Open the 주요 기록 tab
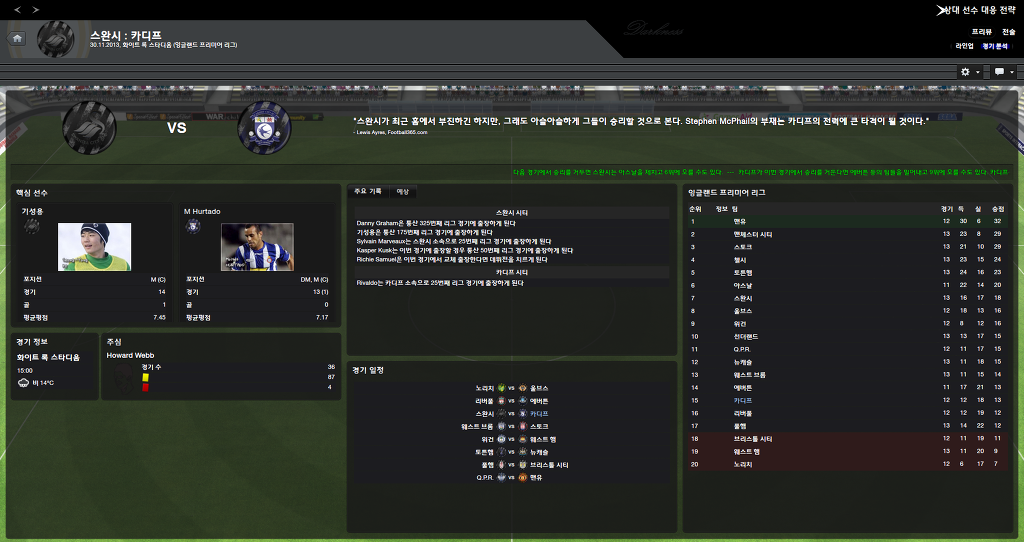This screenshot has width=1024, height=542. click(368, 191)
